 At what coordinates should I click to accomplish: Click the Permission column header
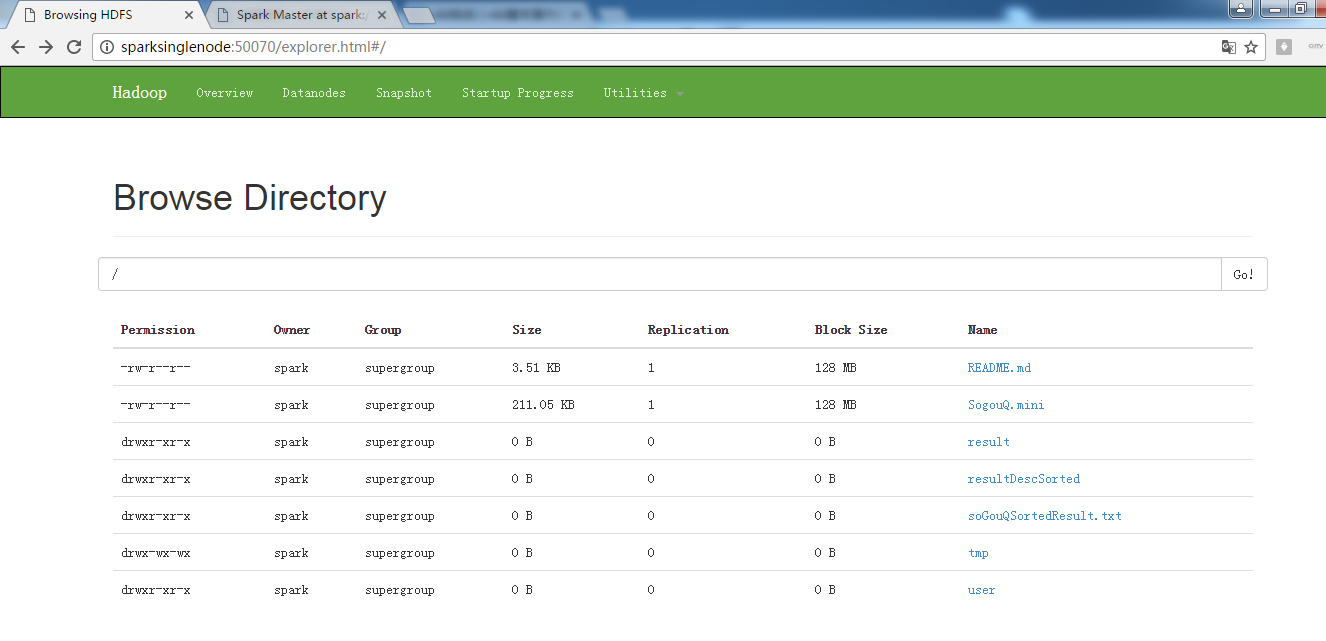pyautogui.click(x=158, y=330)
